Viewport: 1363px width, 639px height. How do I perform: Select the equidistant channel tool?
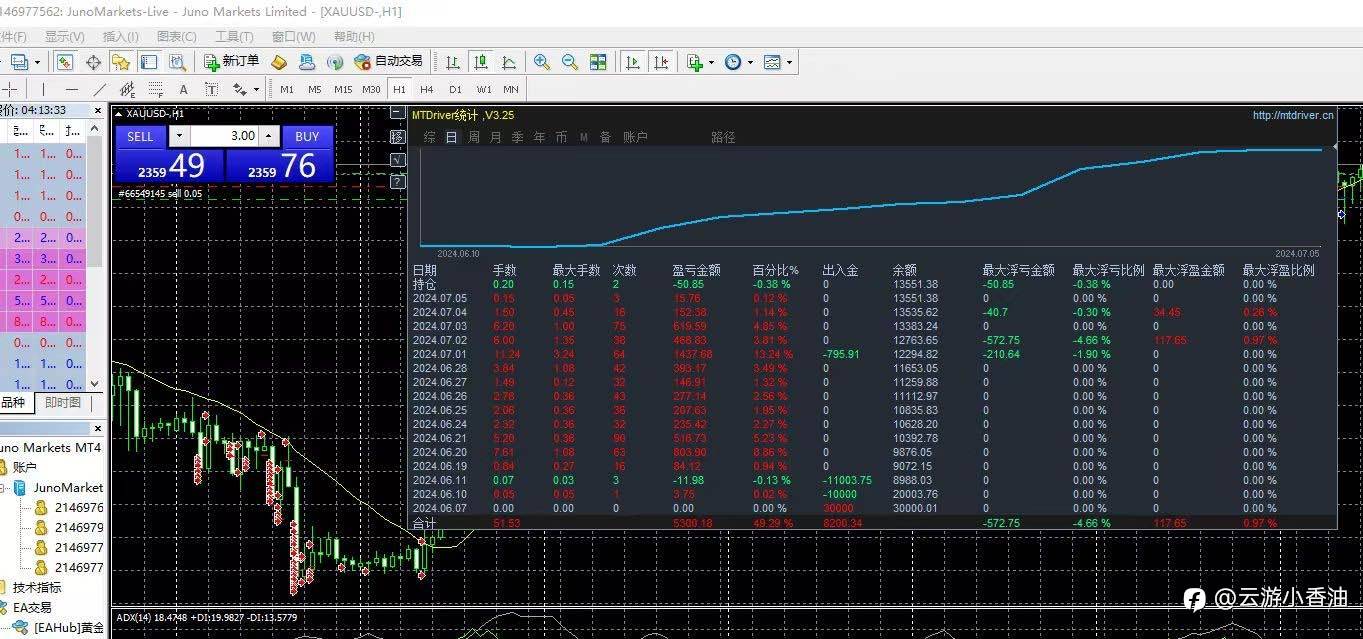127,89
